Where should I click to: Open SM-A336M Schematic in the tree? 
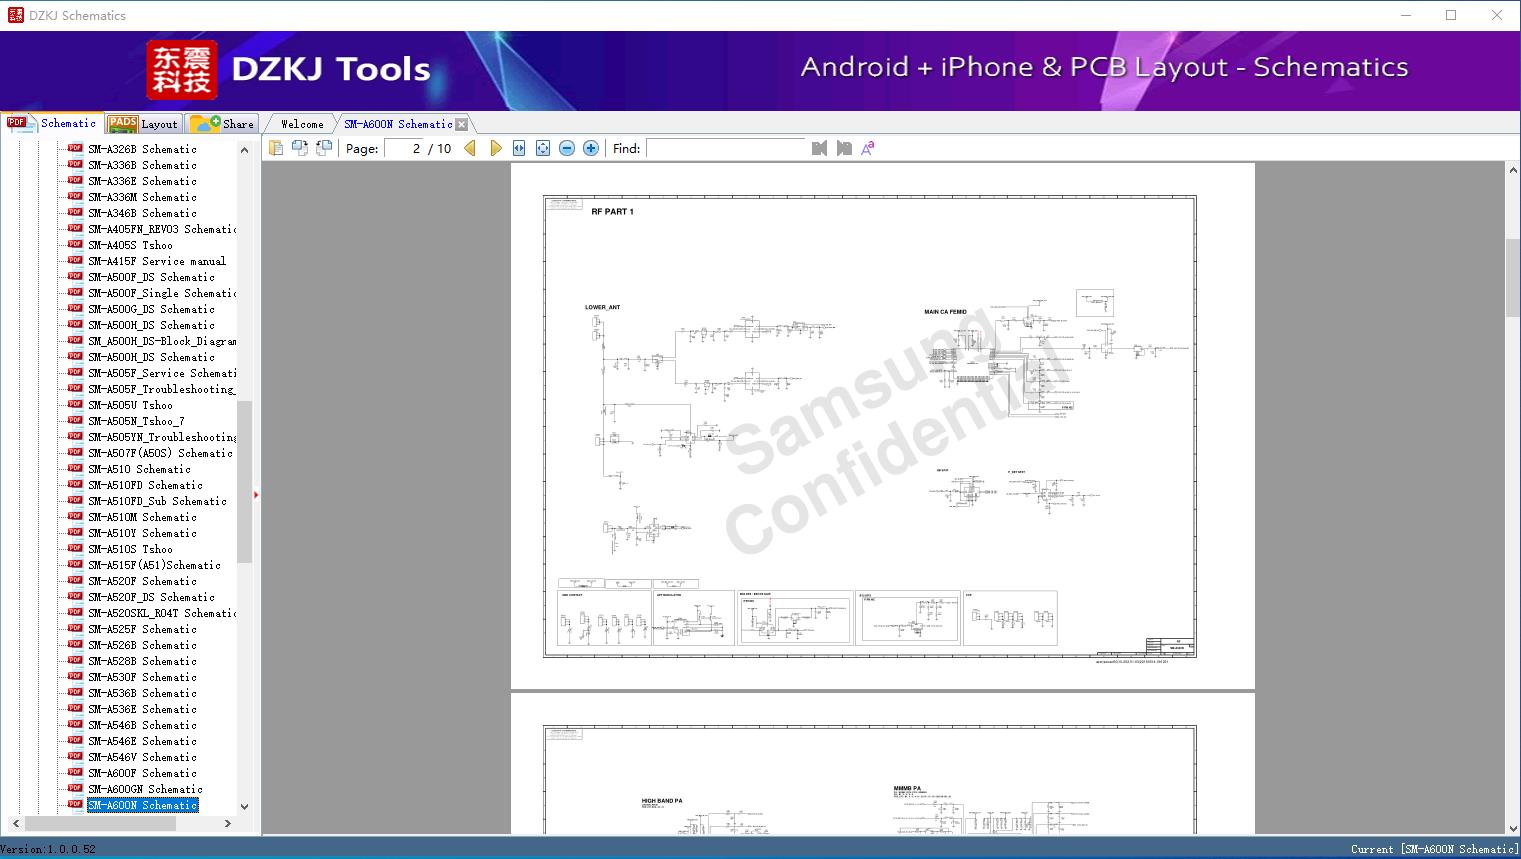[142, 197]
